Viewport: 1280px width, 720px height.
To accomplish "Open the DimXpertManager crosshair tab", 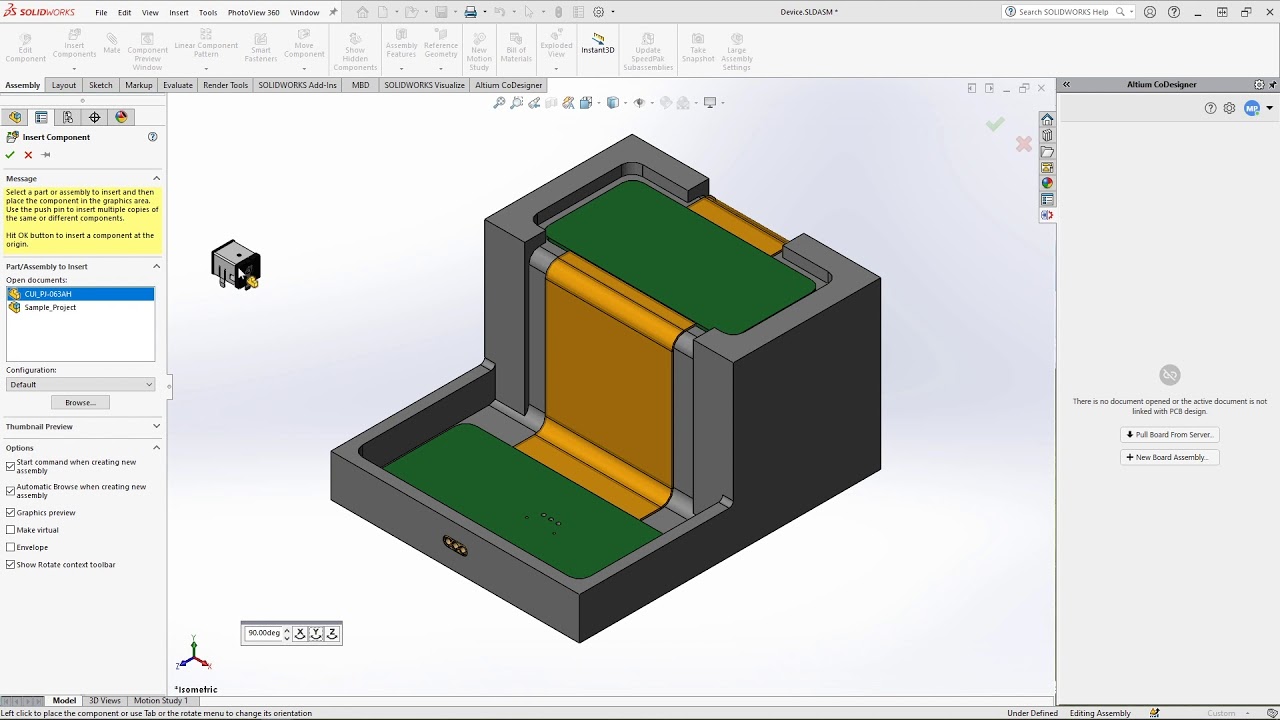I will coord(95,117).
